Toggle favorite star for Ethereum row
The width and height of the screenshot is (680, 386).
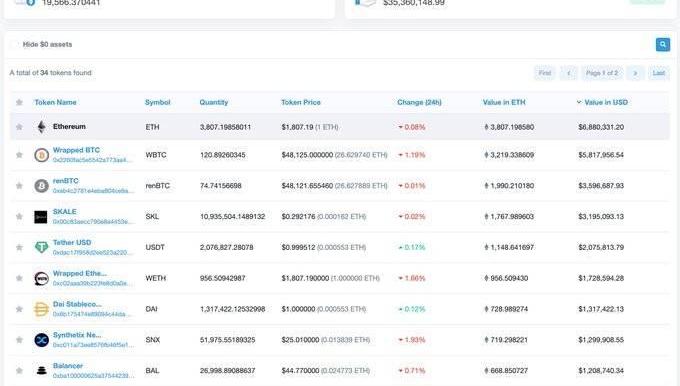coord(19,127)
